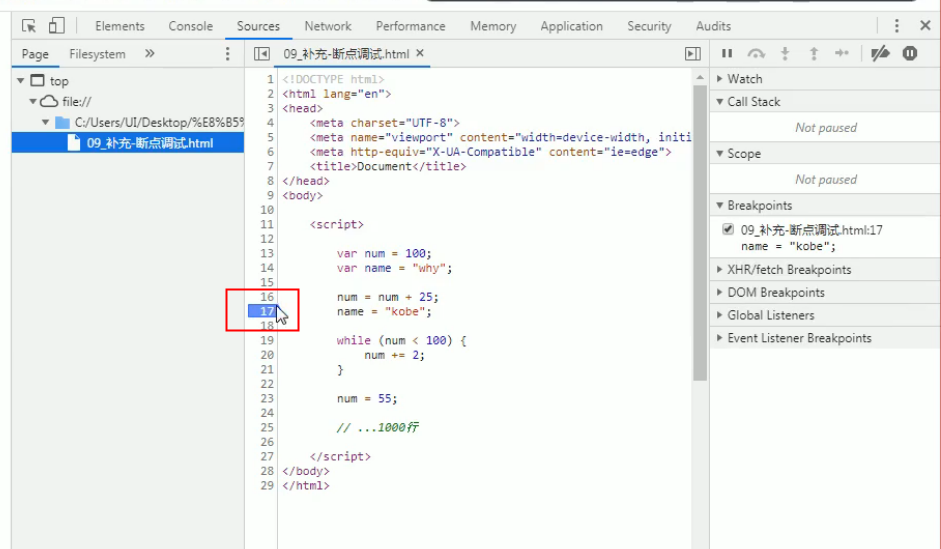Toggle the device toolbar icon
The height and width of the screenshot is (549, 941).
56,26
